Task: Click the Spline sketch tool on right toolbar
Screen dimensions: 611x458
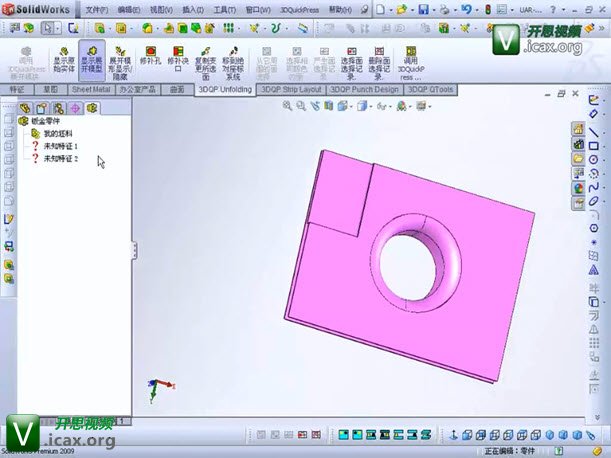Action: pos(593,187)
